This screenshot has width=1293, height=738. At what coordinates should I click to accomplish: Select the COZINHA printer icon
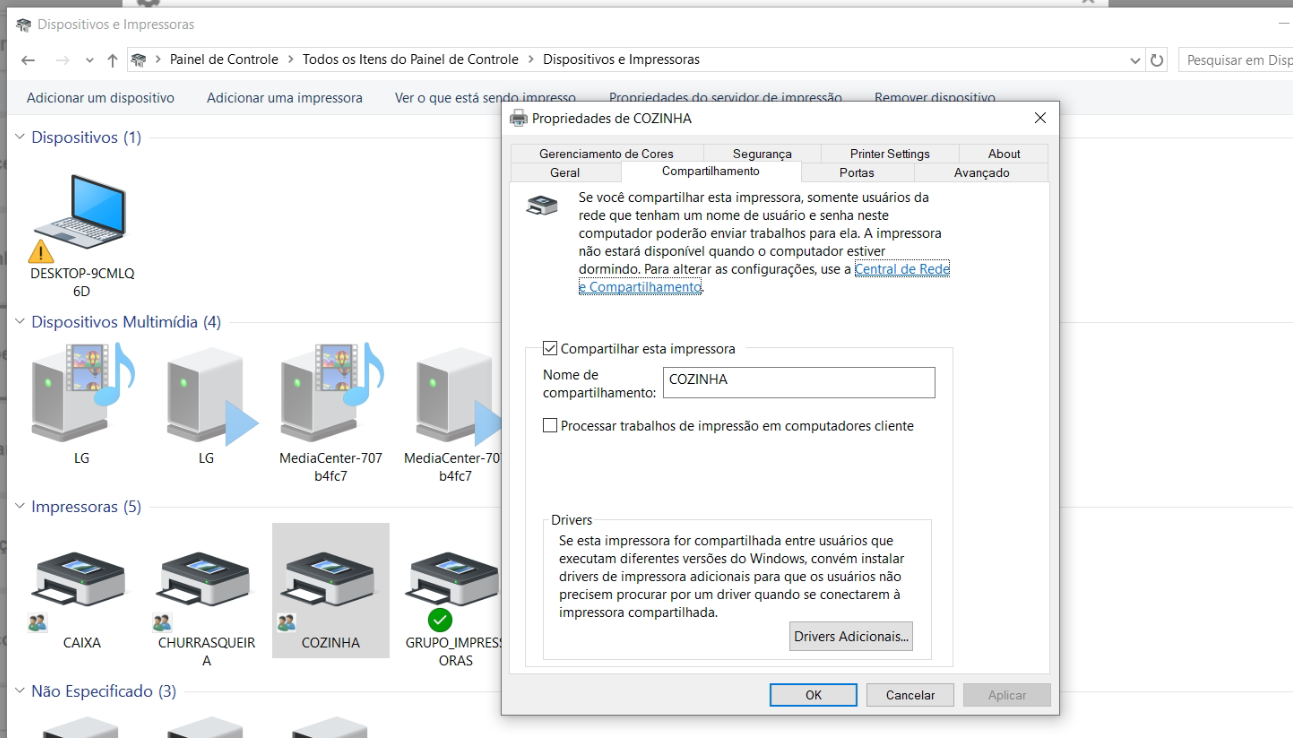[x=330, y=578]
